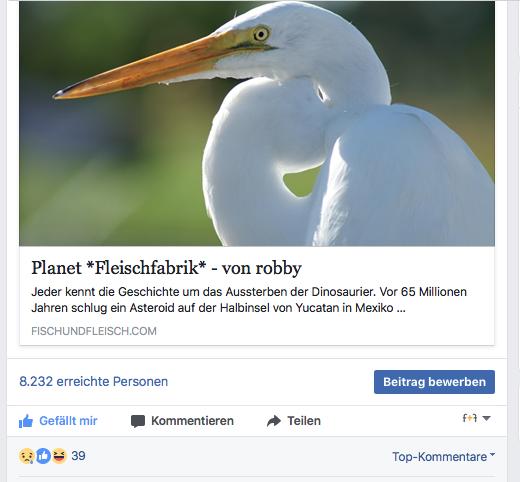Toggle the Gefällt mir like label
The height and width of the screenshot is (482, 520).
68,421
